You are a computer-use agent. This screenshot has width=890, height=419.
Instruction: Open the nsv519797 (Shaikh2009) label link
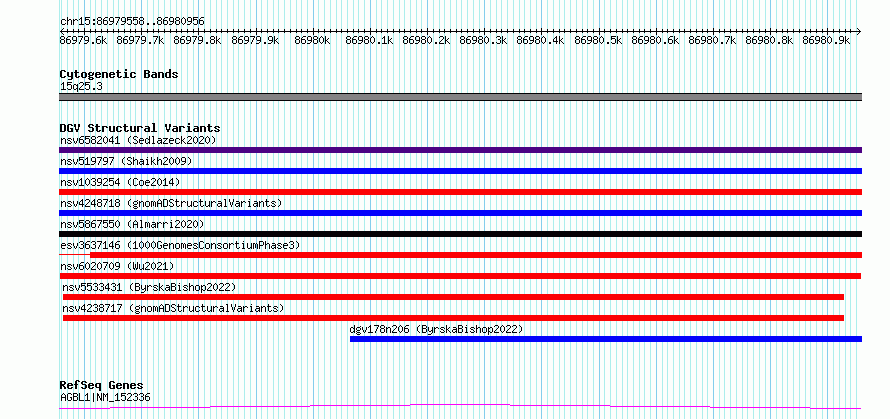(x=126, y=161)
